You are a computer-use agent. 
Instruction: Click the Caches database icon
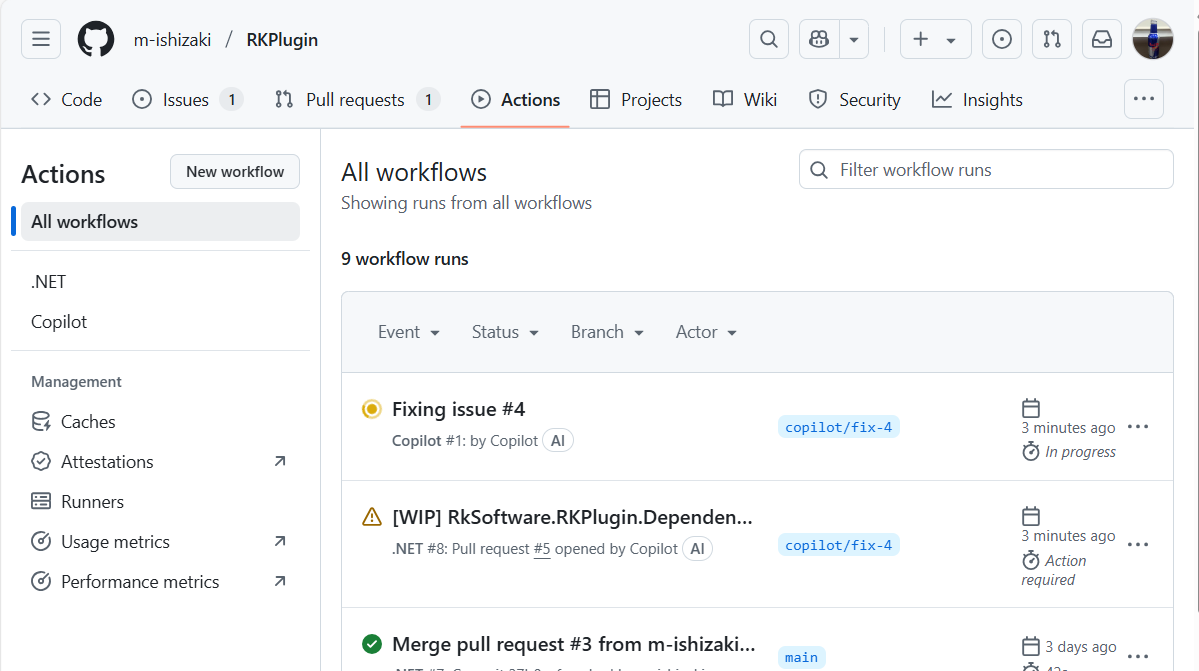pyautogui.click(x=41, y=422)
